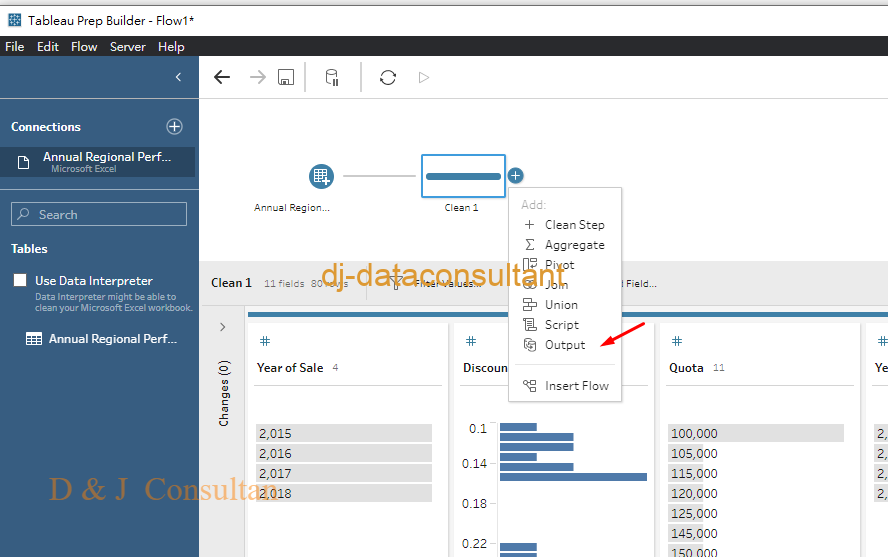Enable the Use Data Interpreter checkbox
Image resolution: width=888 pixels, height=557 pixels.
click(x=20, y=281)
